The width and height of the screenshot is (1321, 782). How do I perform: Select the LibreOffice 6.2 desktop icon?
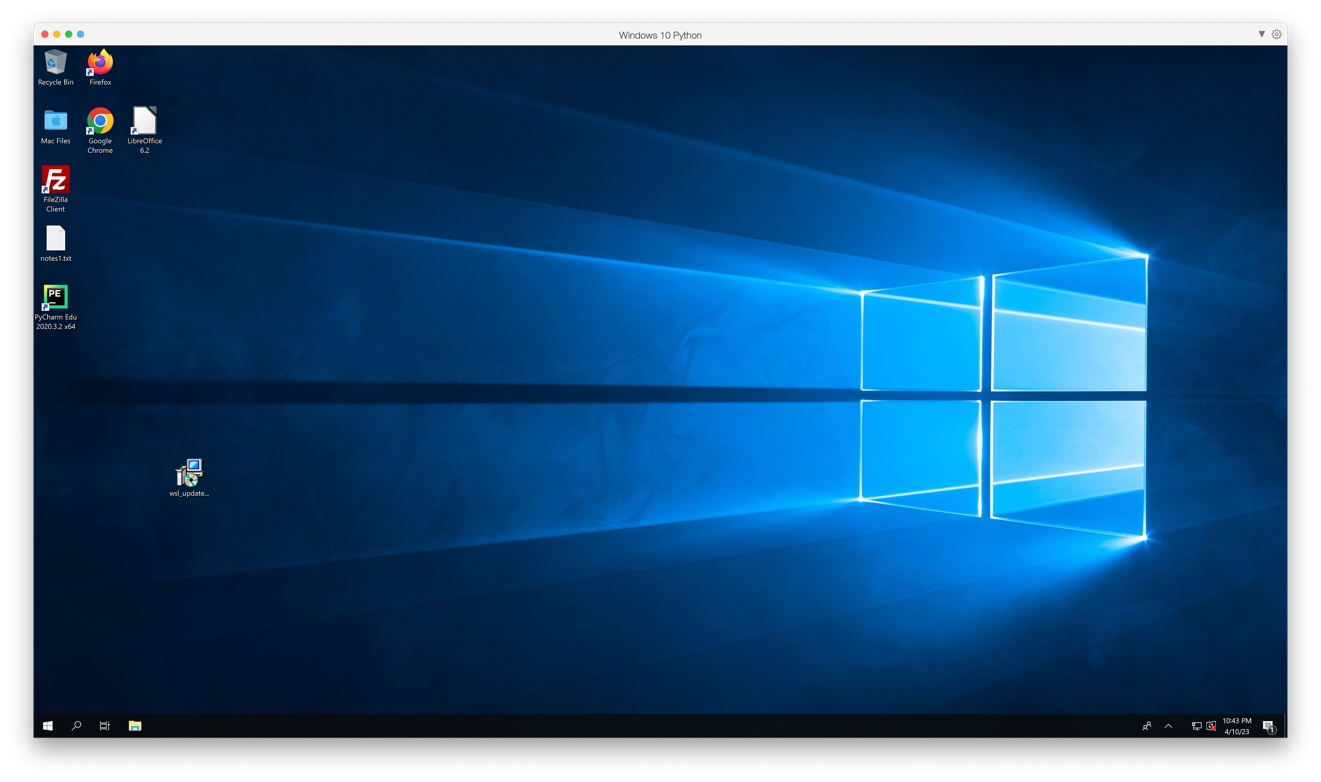coord(144,130)
